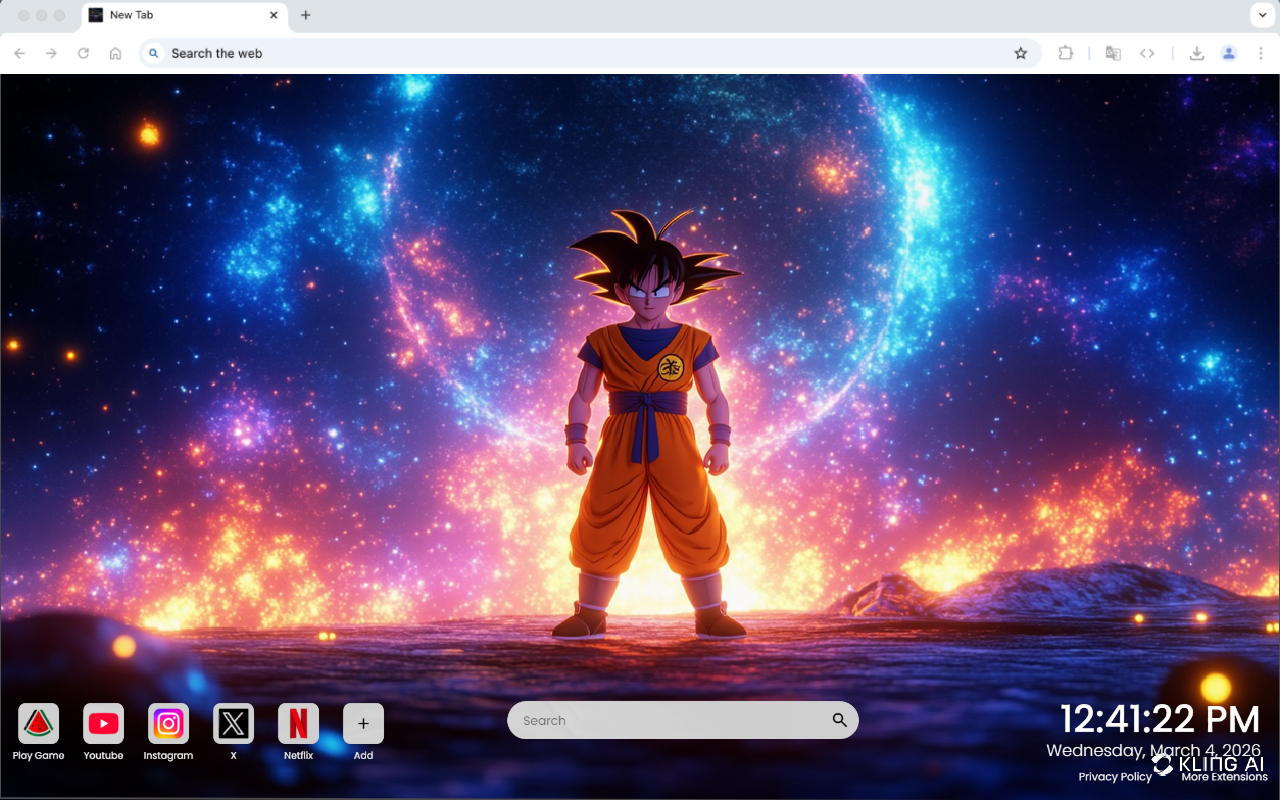The image size is (1280, 800).
Task: Click the Wednesday, March 4, 2026 date text
Action: (x=1154, y=750)
